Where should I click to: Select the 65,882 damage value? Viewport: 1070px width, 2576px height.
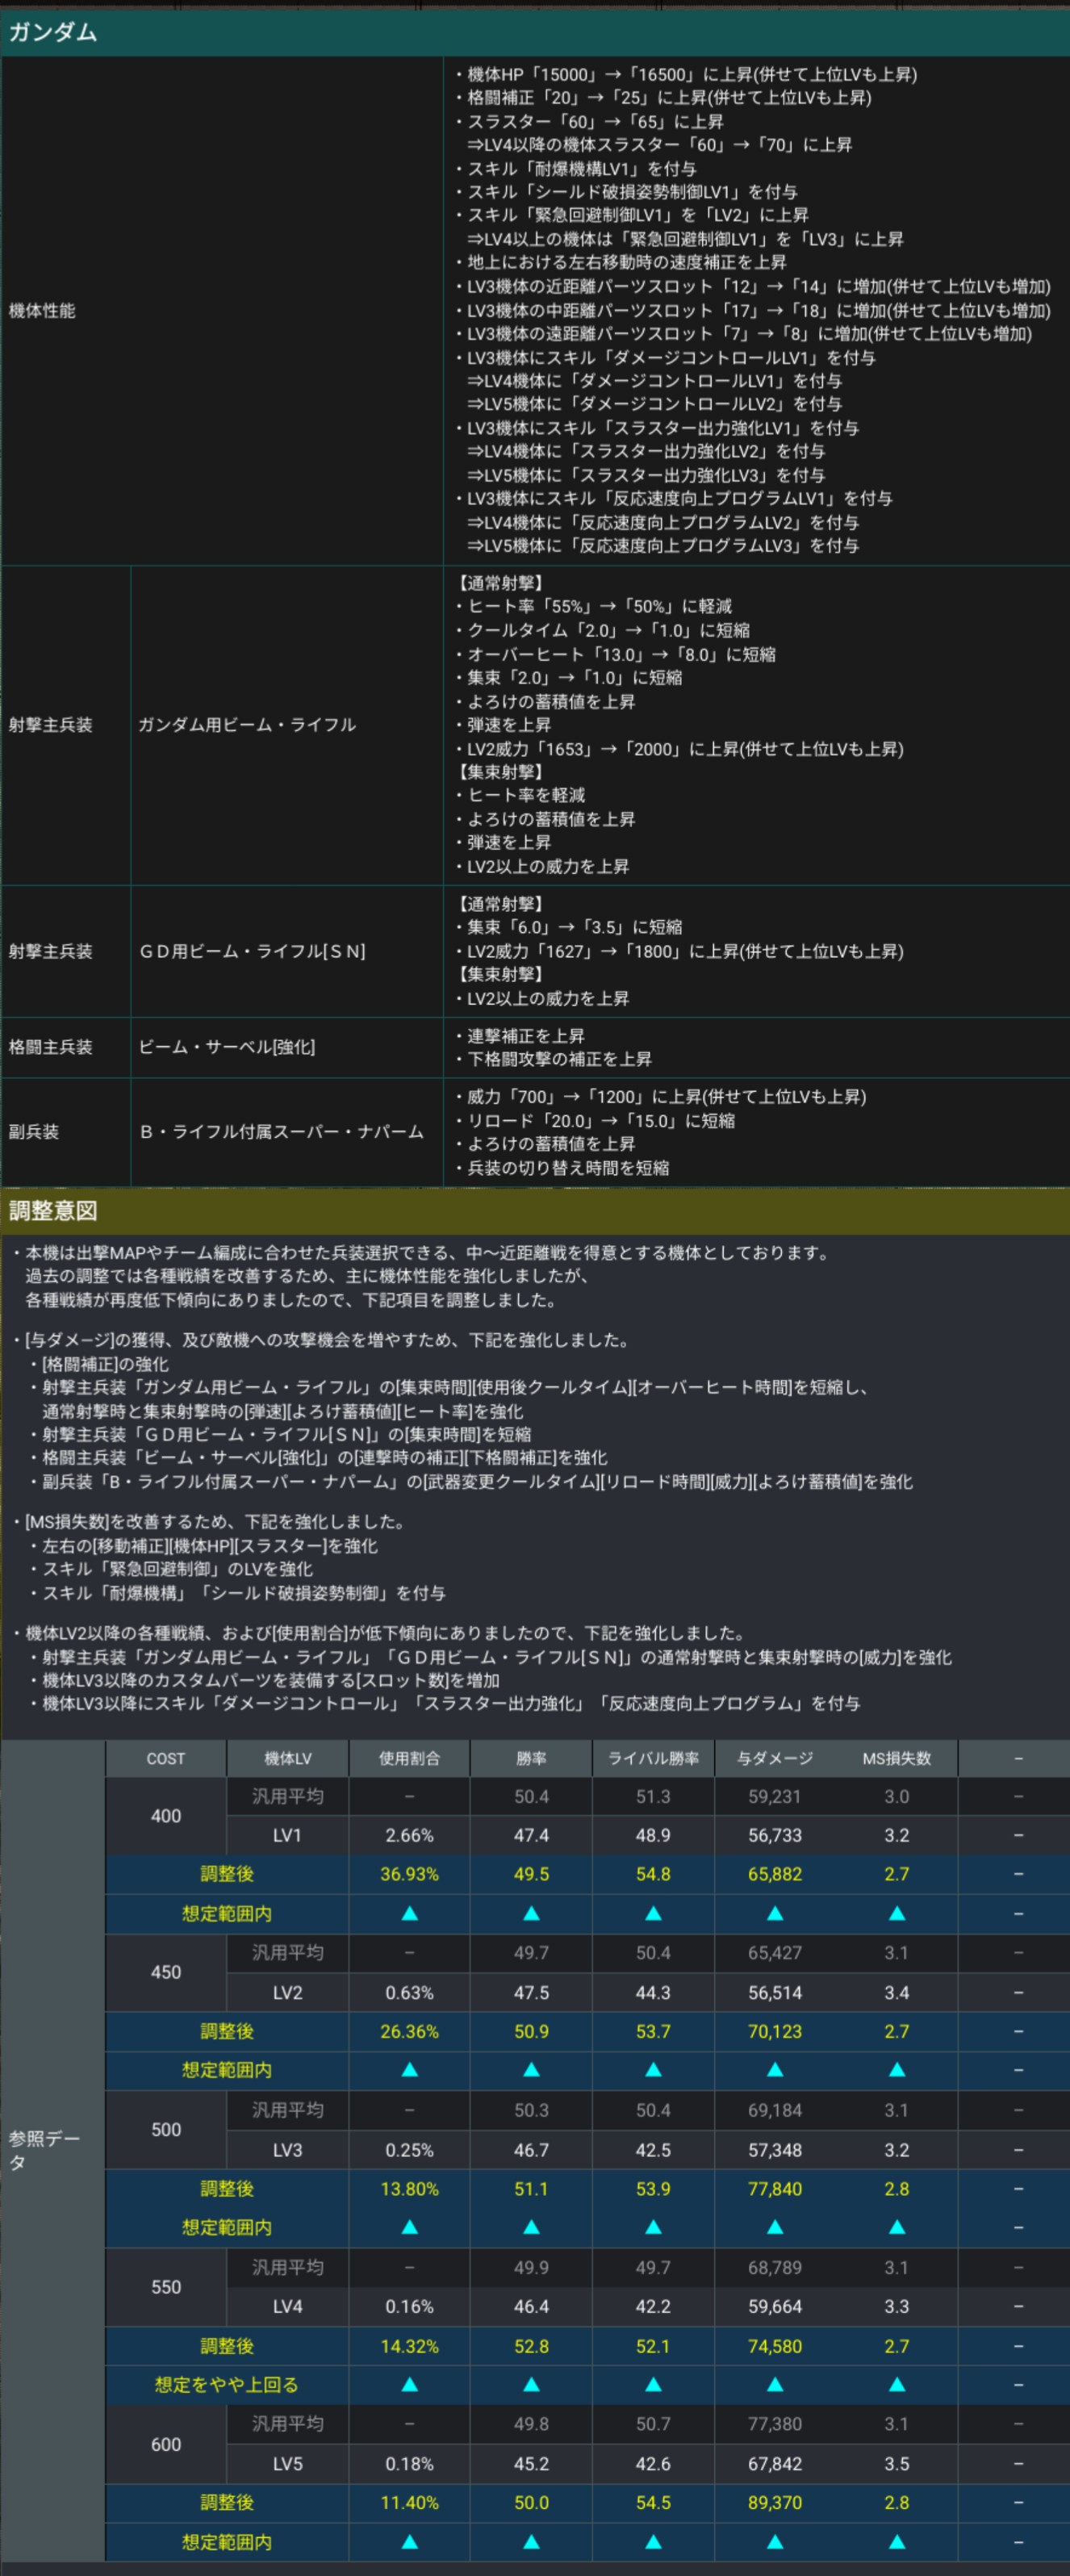point(775,1874)
